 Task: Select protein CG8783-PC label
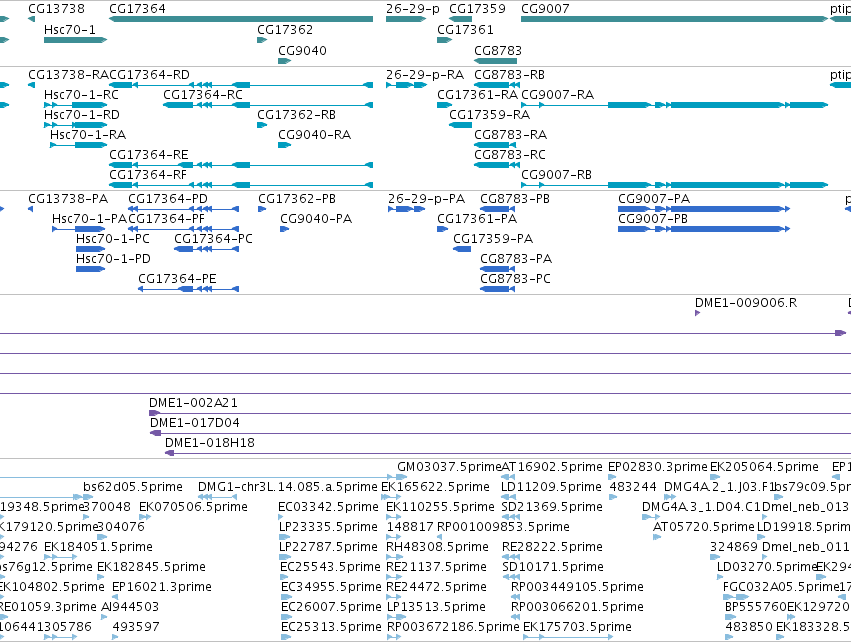tap(515, 279)
